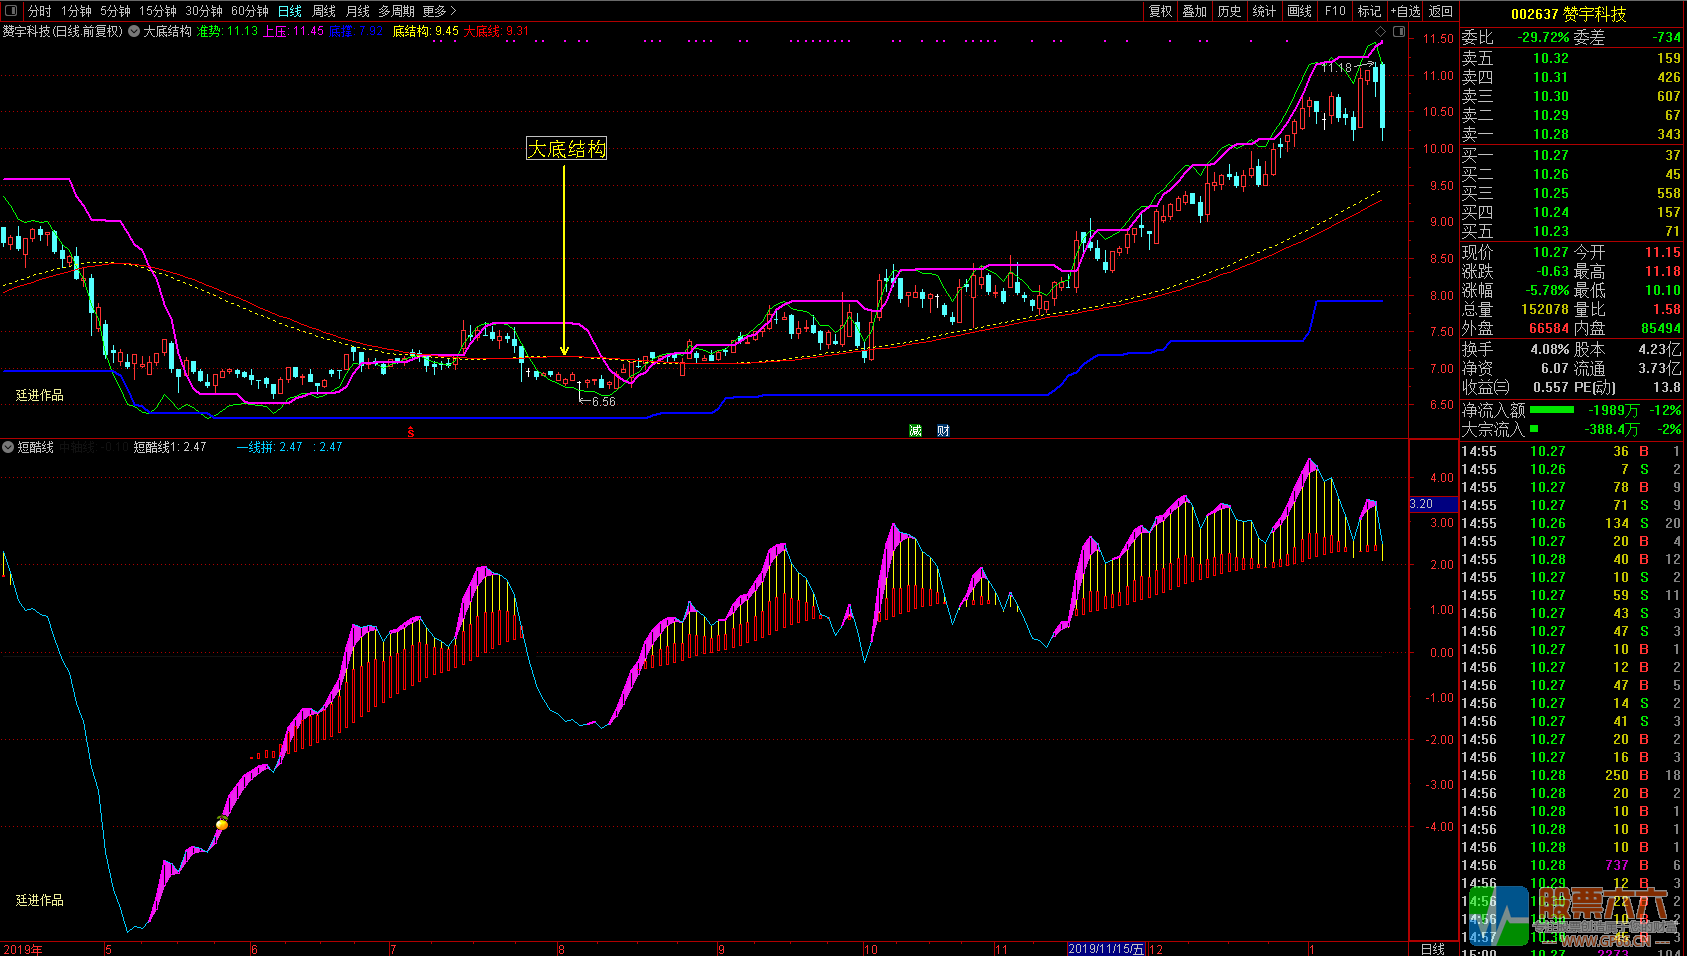Switch to the 分时 view
The height and width of the screenshot is (956, 1687).
[39, 11]
